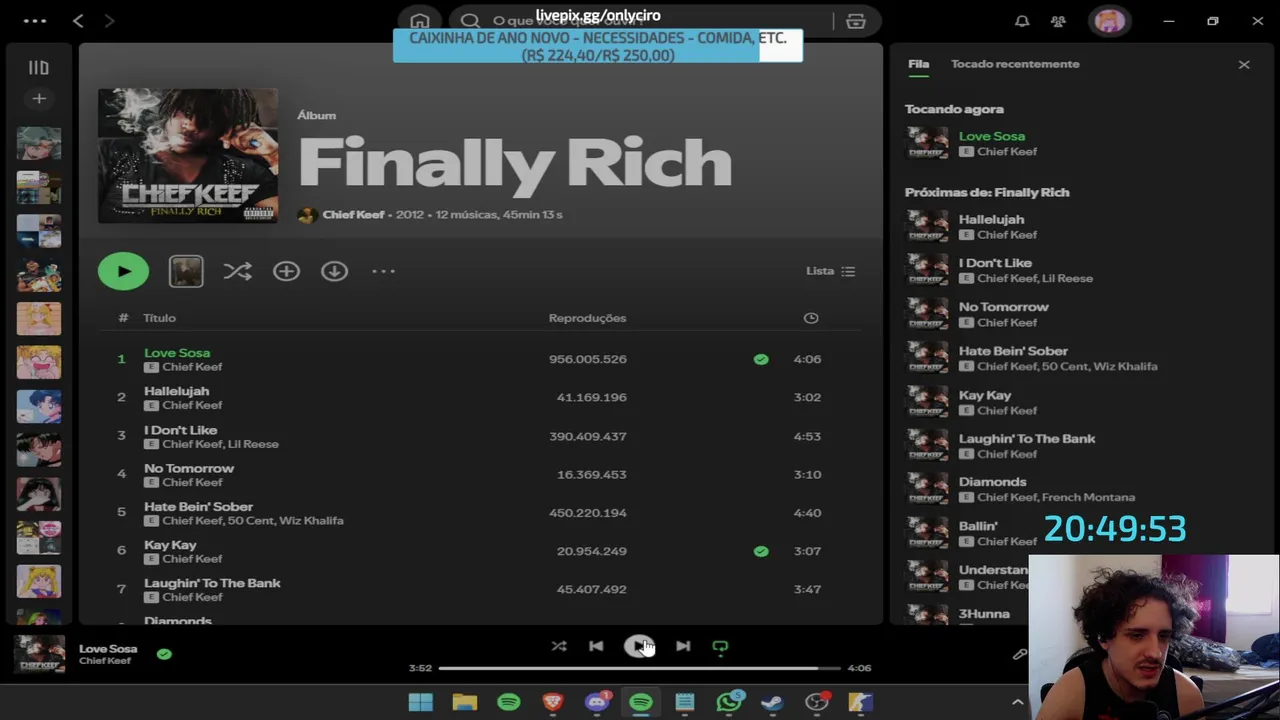Image resolution: width=1280 pixels, height=720 pixels.
Task: Open Spotify Home via the house icon
Action: [x=420, y=21]
